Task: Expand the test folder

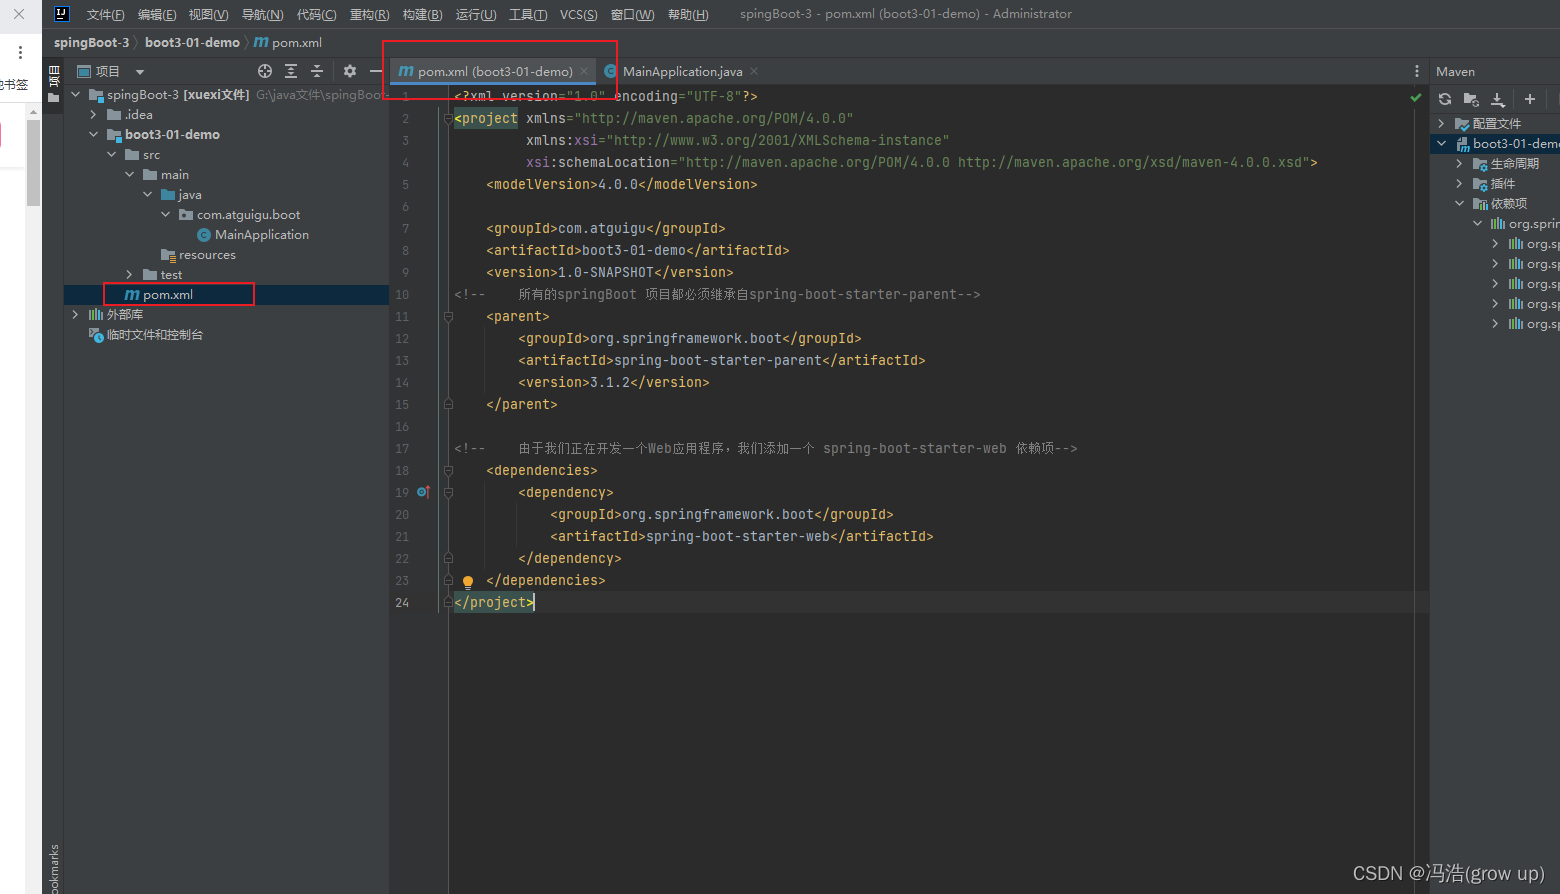Action: coord(130,275)
